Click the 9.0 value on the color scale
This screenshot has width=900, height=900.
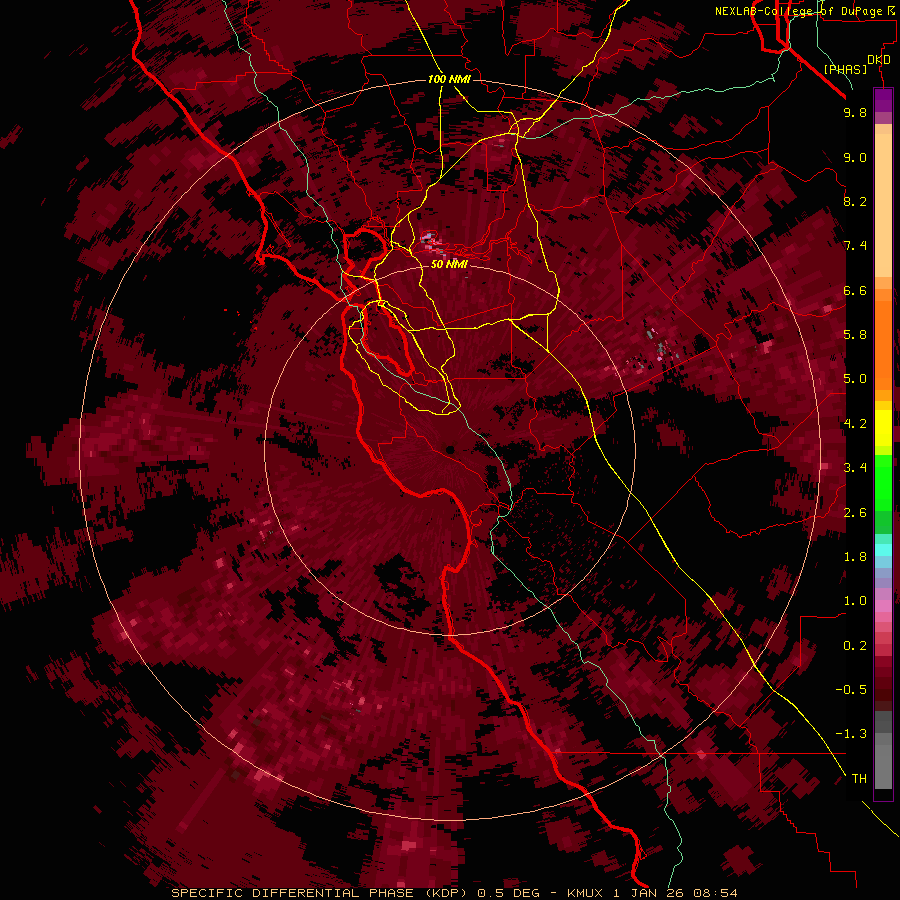855,157
